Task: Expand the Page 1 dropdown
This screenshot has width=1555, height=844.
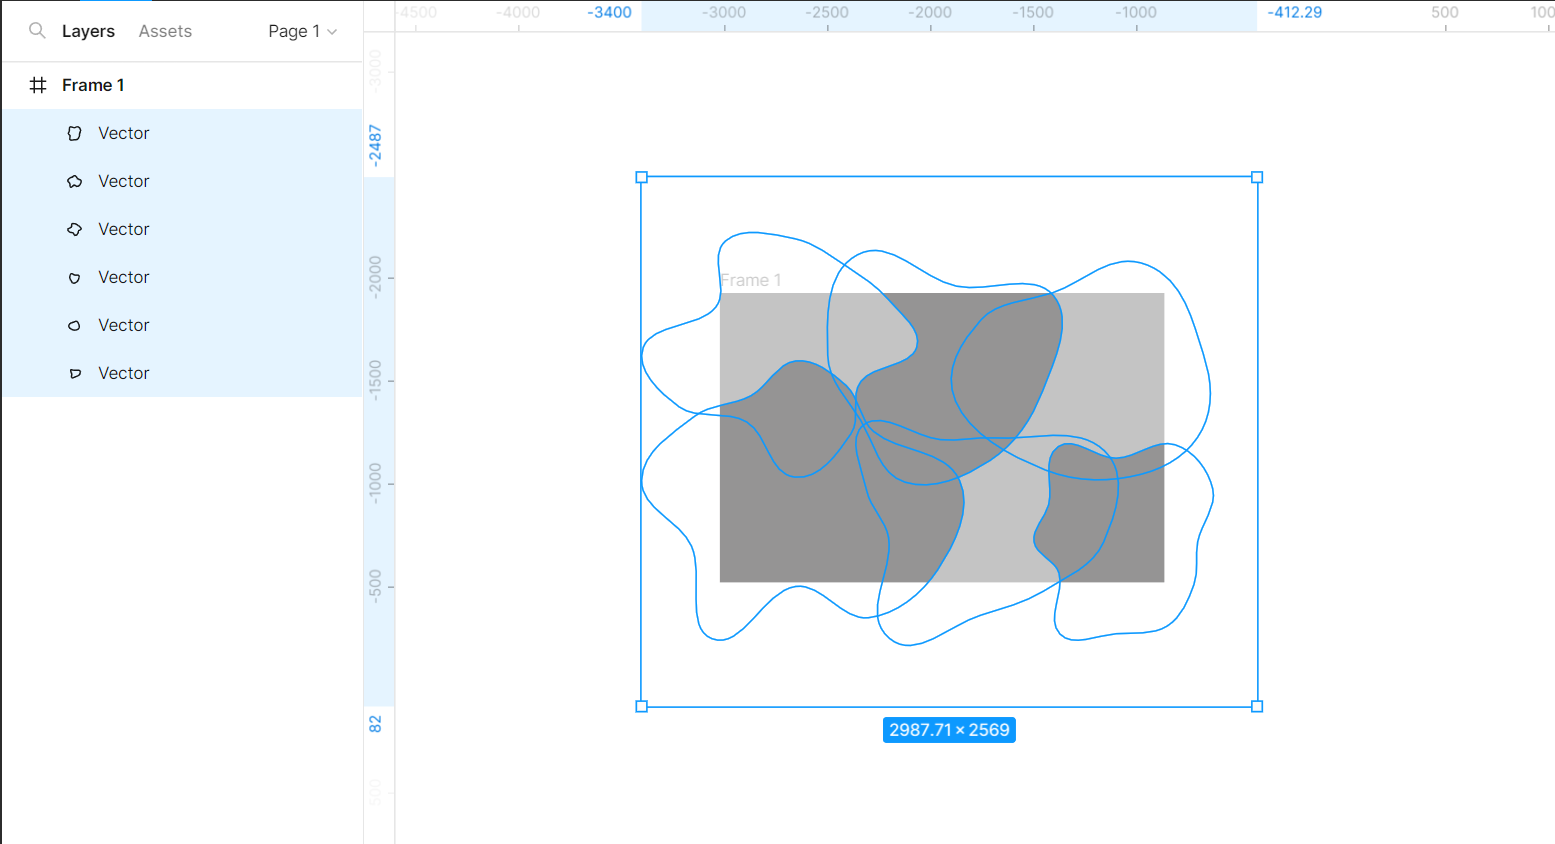Action: pos(302,31)
